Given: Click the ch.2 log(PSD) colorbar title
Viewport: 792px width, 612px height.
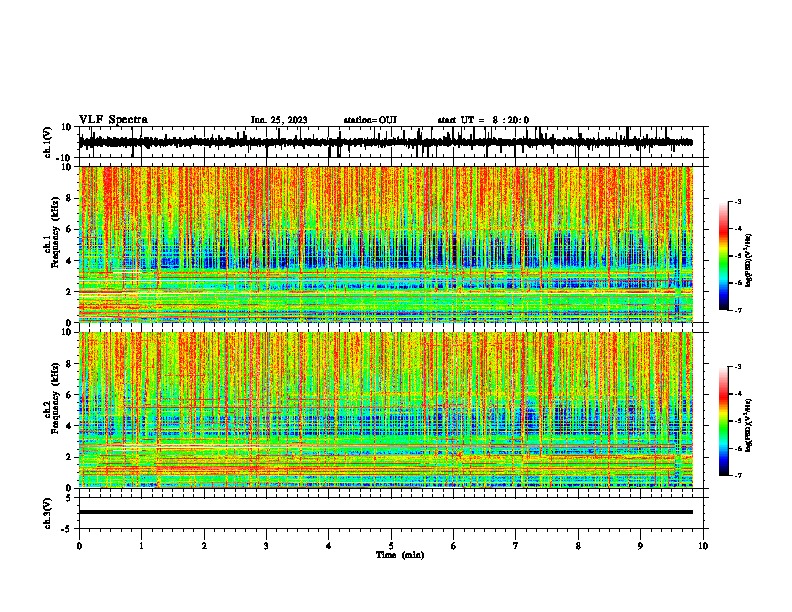Looking at the screenshot, I should [x=749, y=425].
